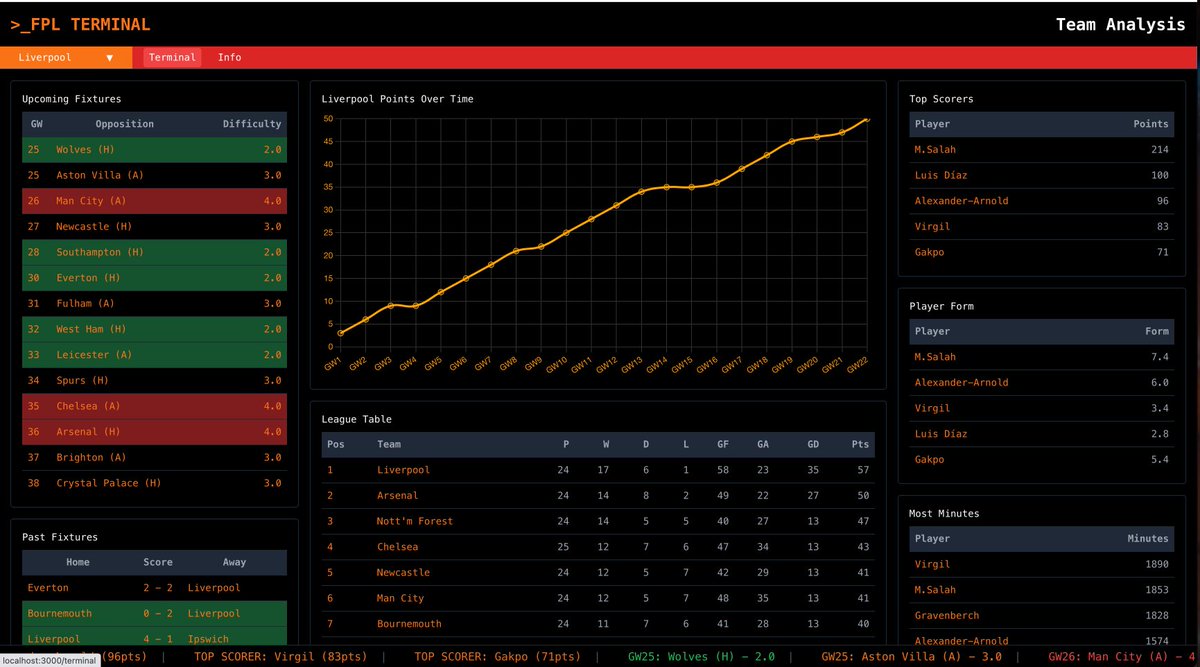Click the GW14 data point on chart
1200x667 pixels.
(x=666, y=187)
